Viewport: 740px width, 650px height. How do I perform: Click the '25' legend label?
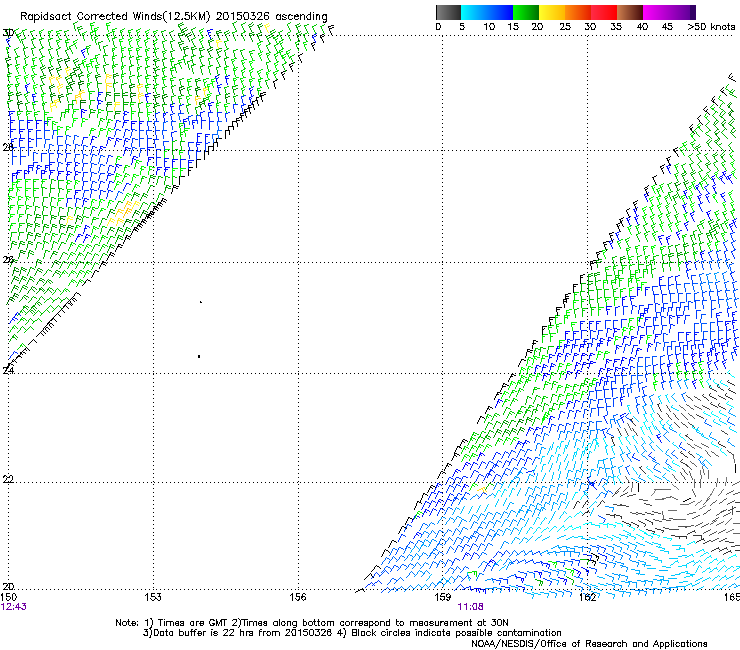(x=565, y=27)
